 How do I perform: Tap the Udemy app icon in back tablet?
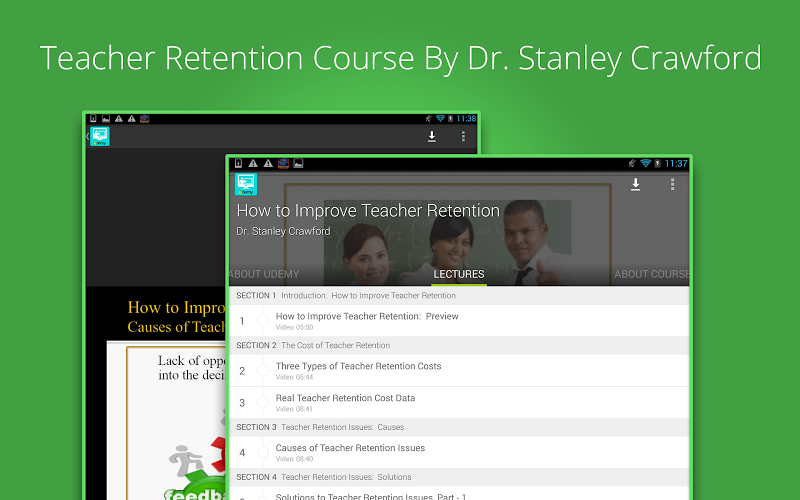coord(99,136)
